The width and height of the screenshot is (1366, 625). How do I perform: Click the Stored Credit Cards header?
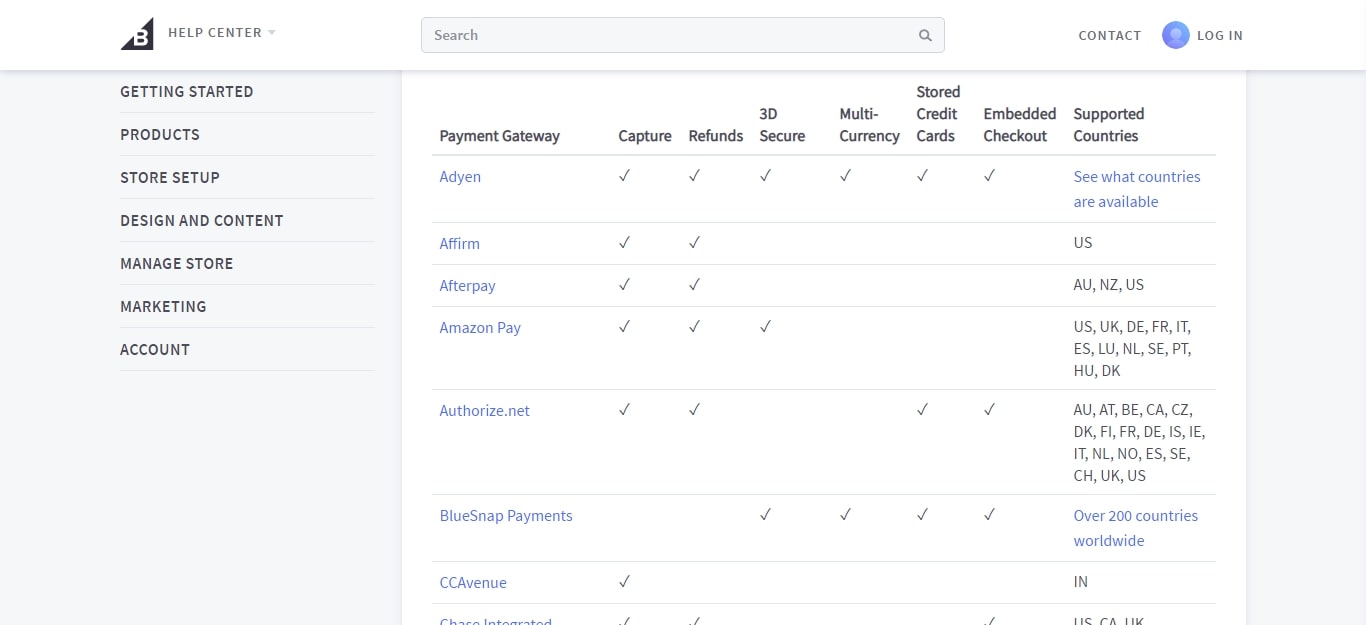(938, 114)
